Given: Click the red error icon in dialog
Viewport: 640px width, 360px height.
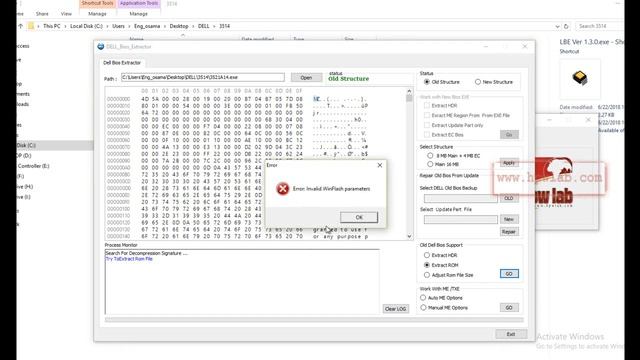Looking at the screenshot, I should [282, 189].
